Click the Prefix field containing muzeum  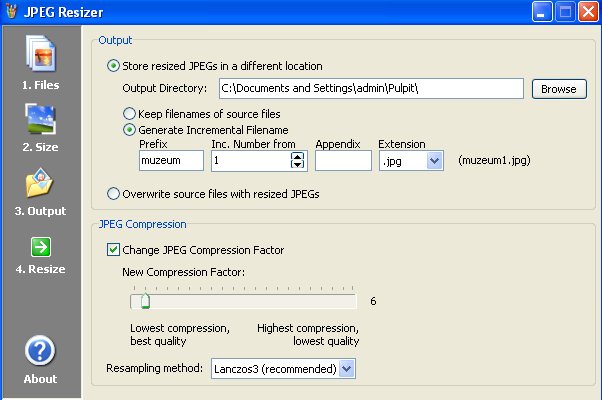171,160
